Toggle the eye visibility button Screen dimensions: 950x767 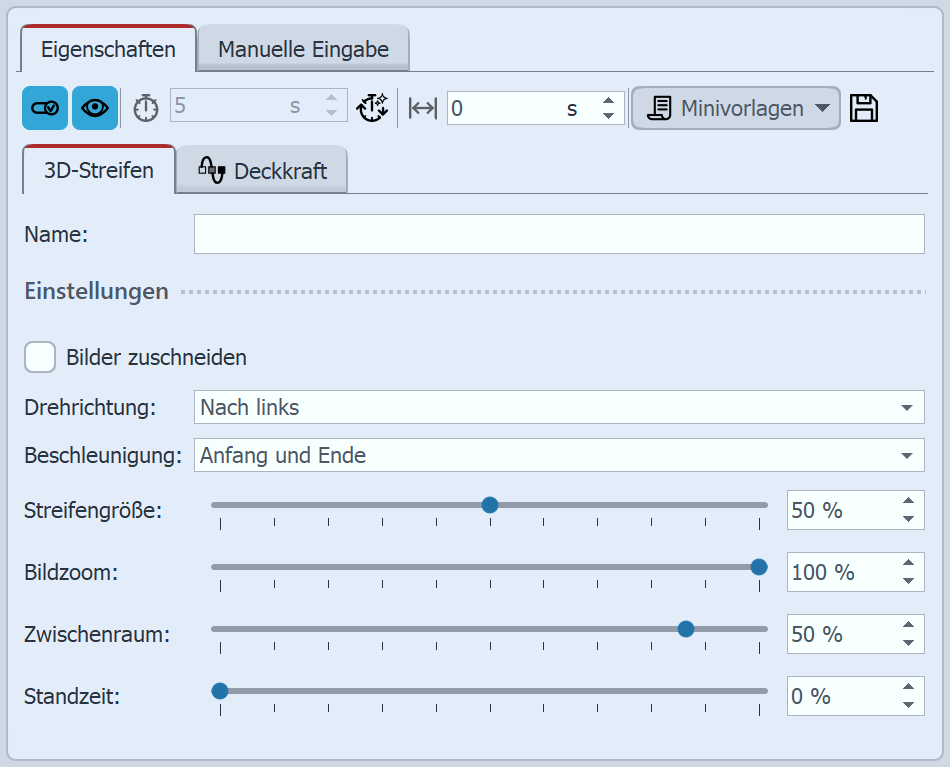click(95, 108)
